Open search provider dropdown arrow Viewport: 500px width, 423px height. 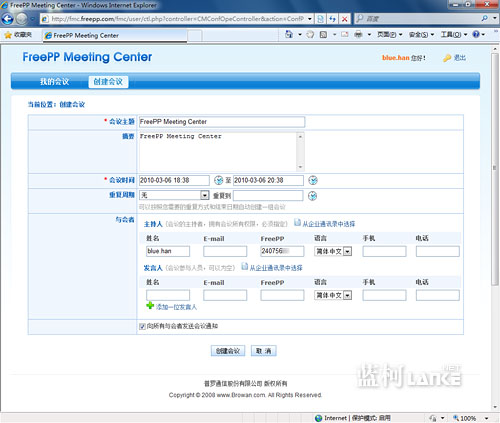pos(494,18)
